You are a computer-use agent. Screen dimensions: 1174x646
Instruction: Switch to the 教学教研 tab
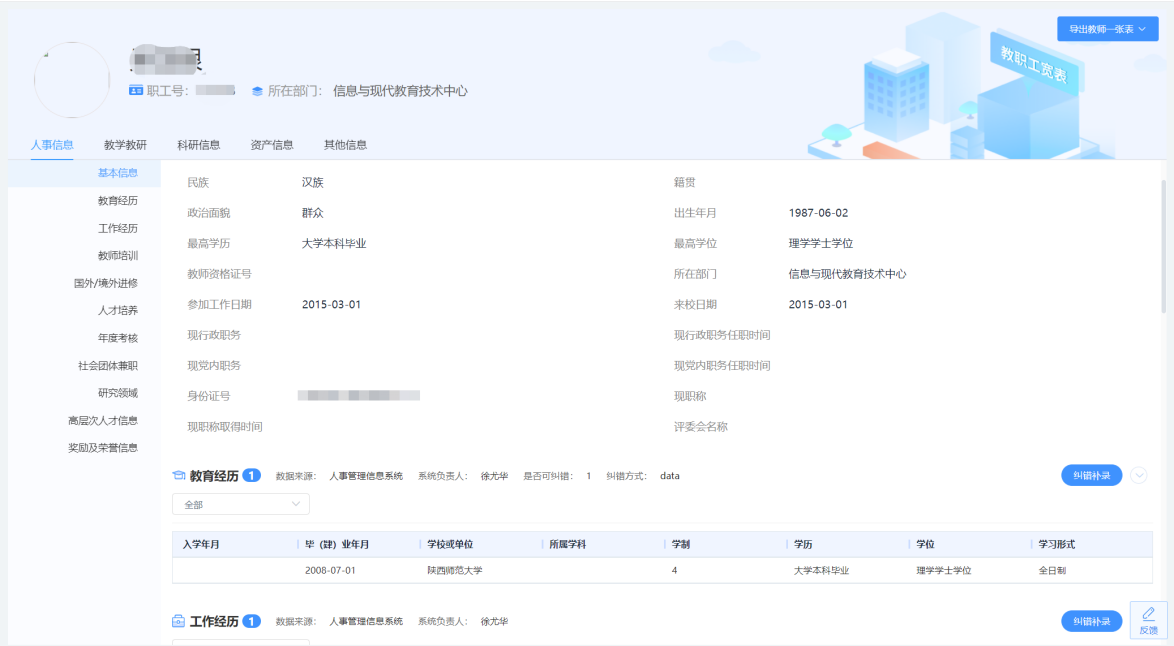pos(125,145)
